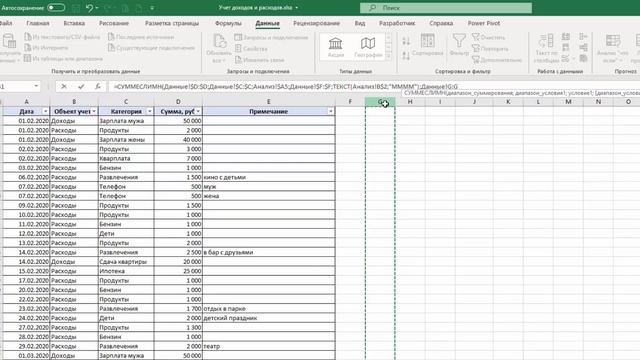640x360 pixels.
Task: Open the Рецензирование tab
Action: coord(316,23)
